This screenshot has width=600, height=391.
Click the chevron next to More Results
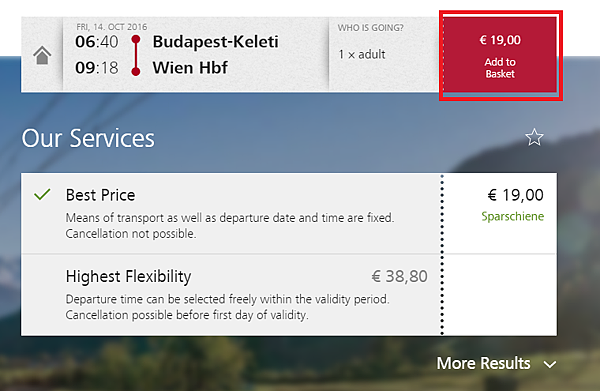click(550, 365)
